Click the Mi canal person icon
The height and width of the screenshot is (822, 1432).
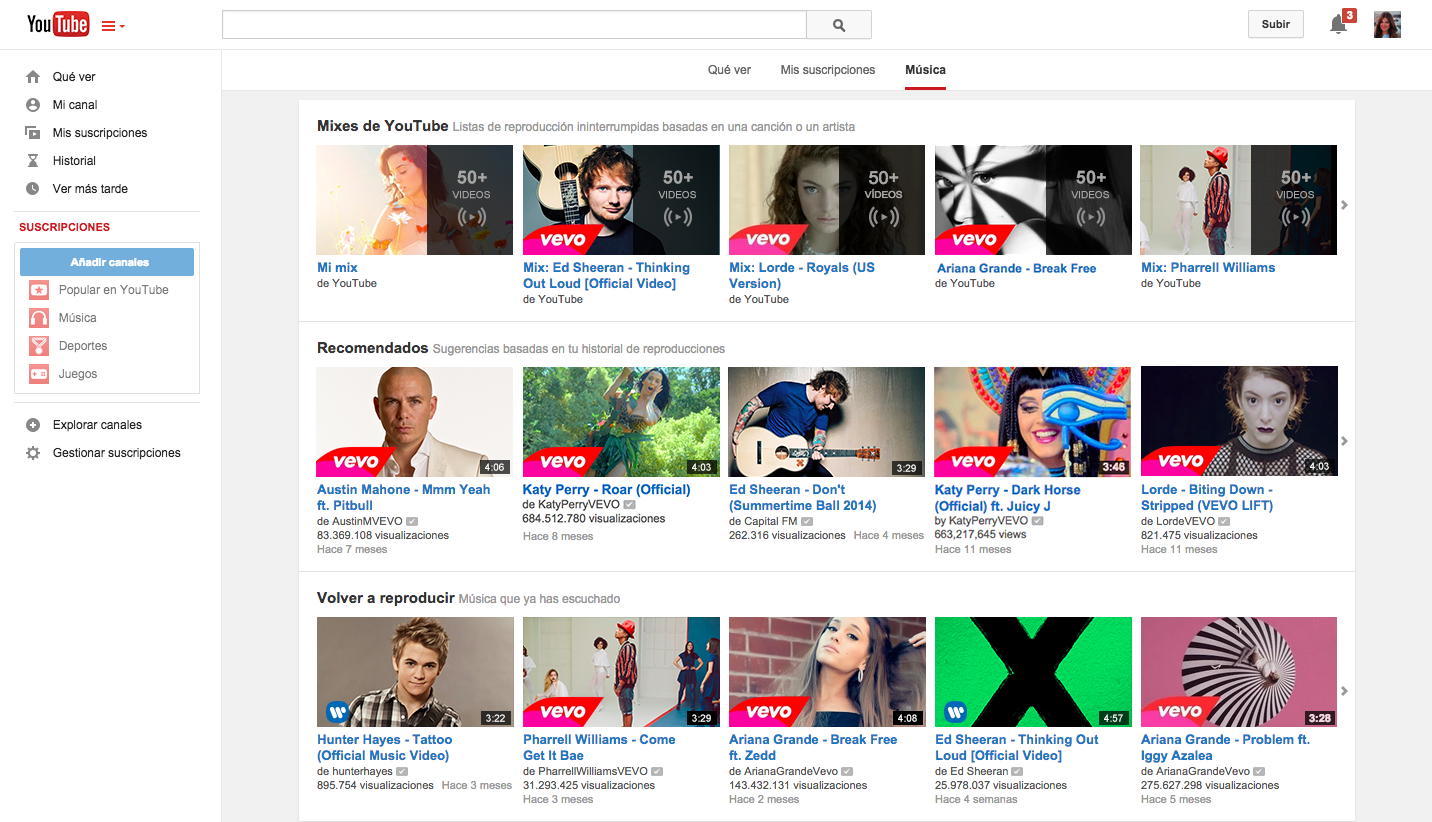click(33, 105)
